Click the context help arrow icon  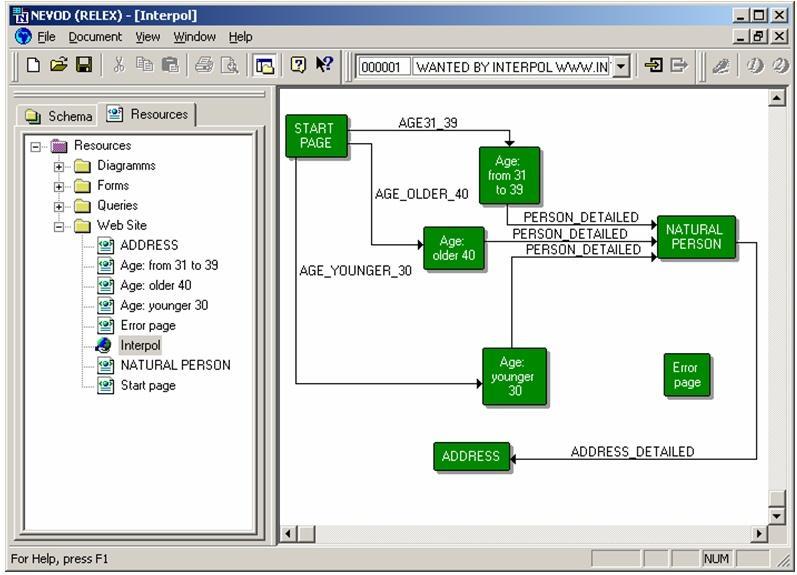(324, 65)
